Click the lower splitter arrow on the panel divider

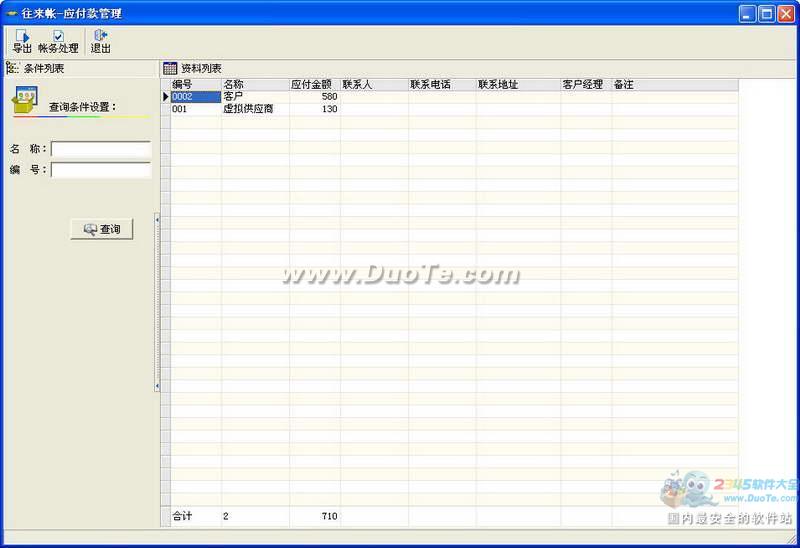click(157, 386)
